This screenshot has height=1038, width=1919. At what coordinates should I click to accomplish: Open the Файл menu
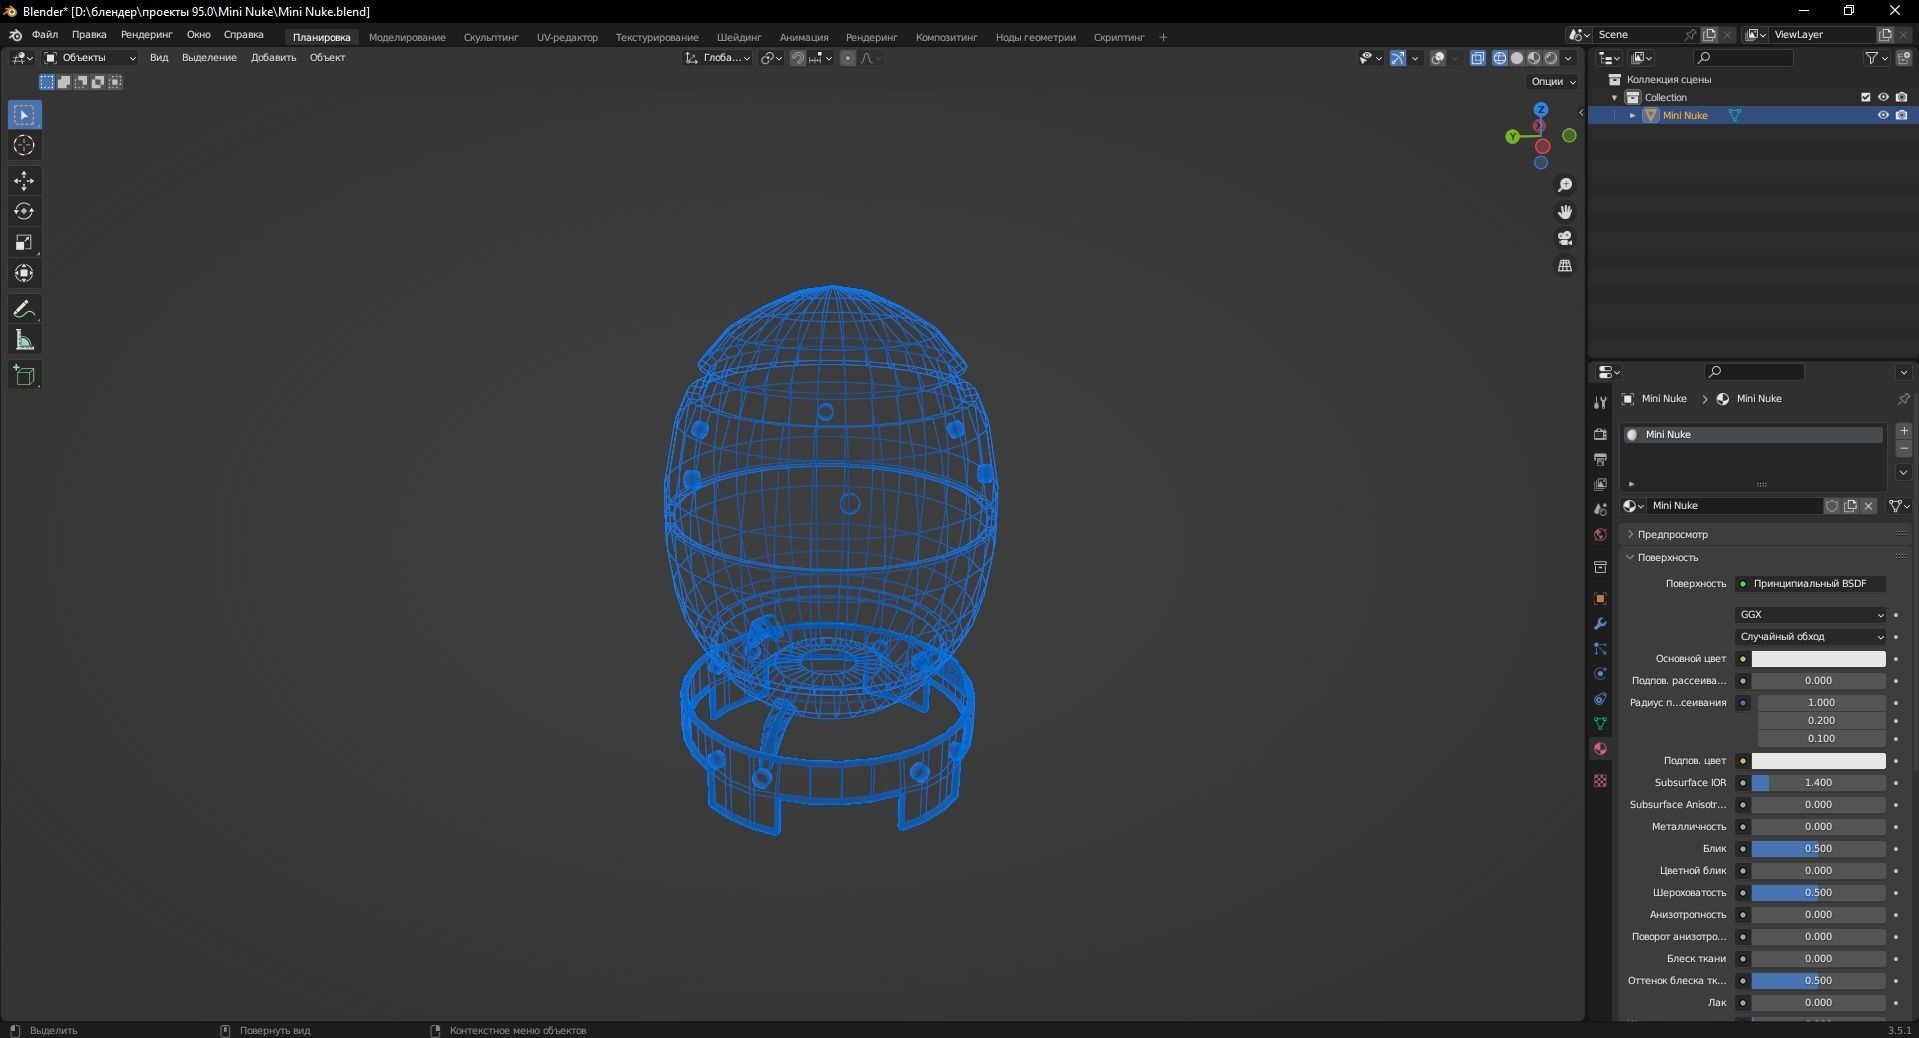pyautogui.click(x=45, y=35)
